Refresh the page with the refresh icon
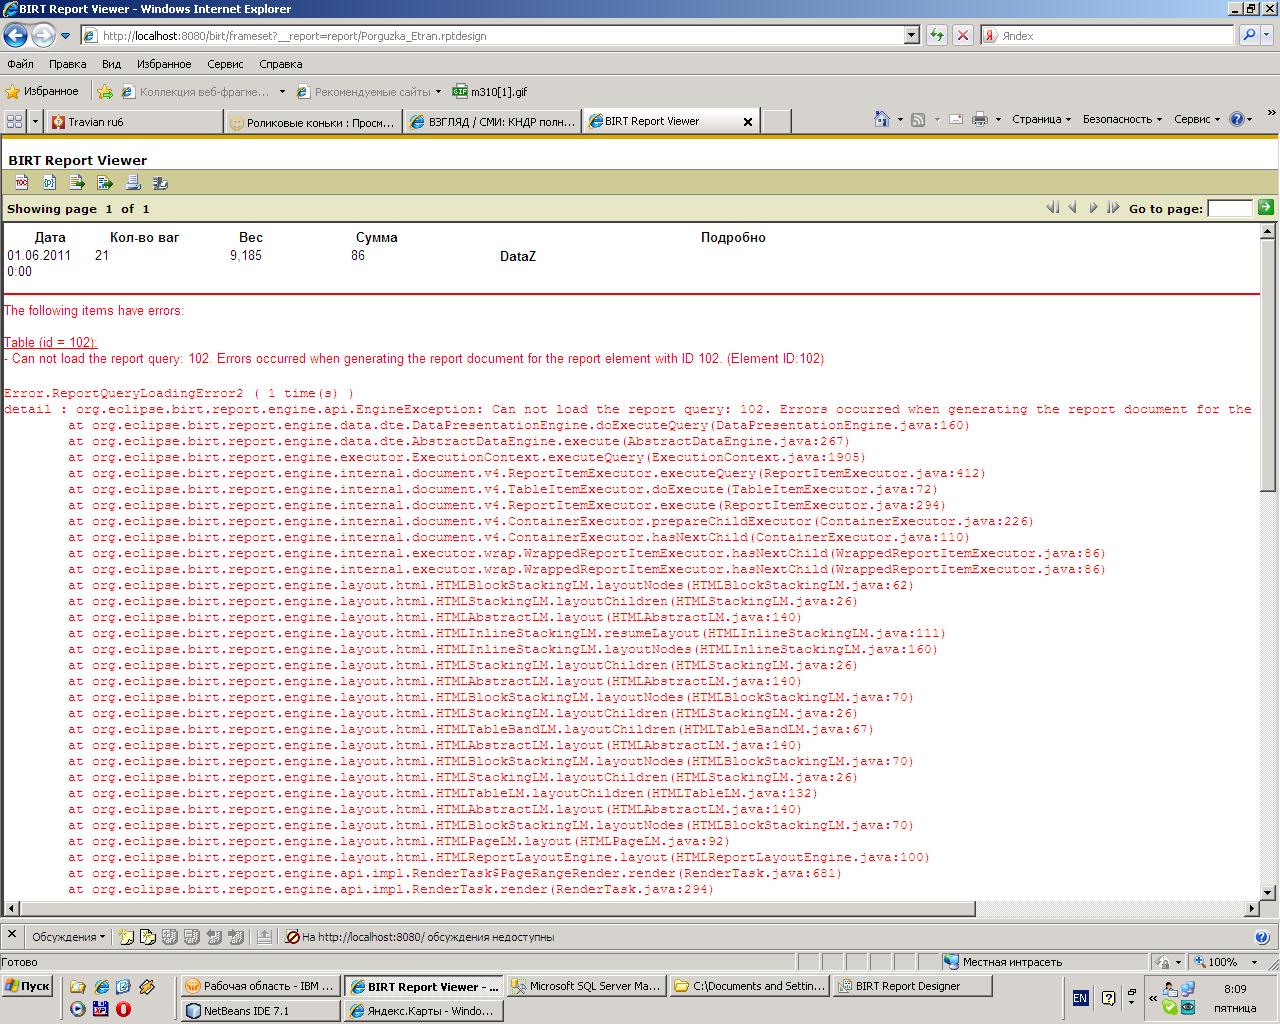This screenshot has height=1024, width=1280. click(937, 35)
